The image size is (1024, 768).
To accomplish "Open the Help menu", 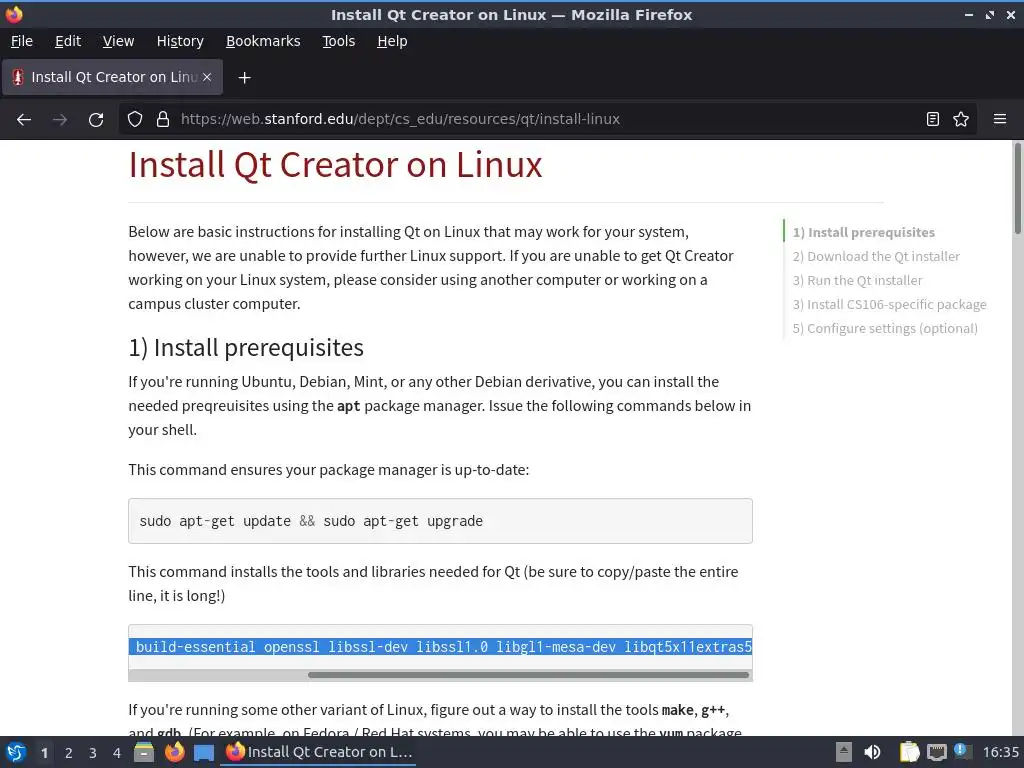I will click(392, 41).
